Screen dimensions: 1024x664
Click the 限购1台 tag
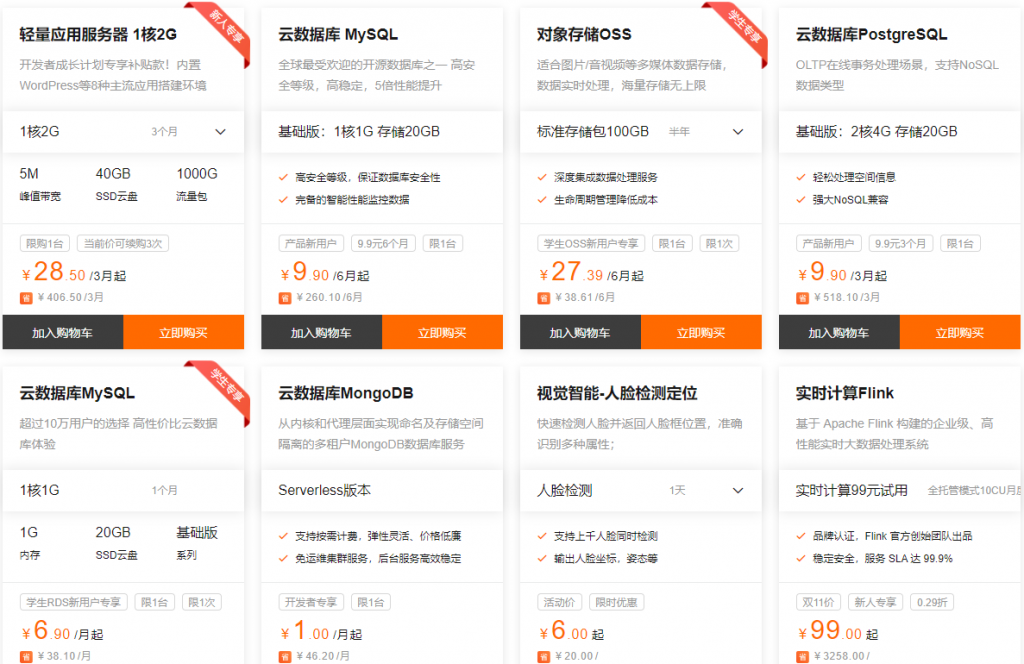pos(44,244)
